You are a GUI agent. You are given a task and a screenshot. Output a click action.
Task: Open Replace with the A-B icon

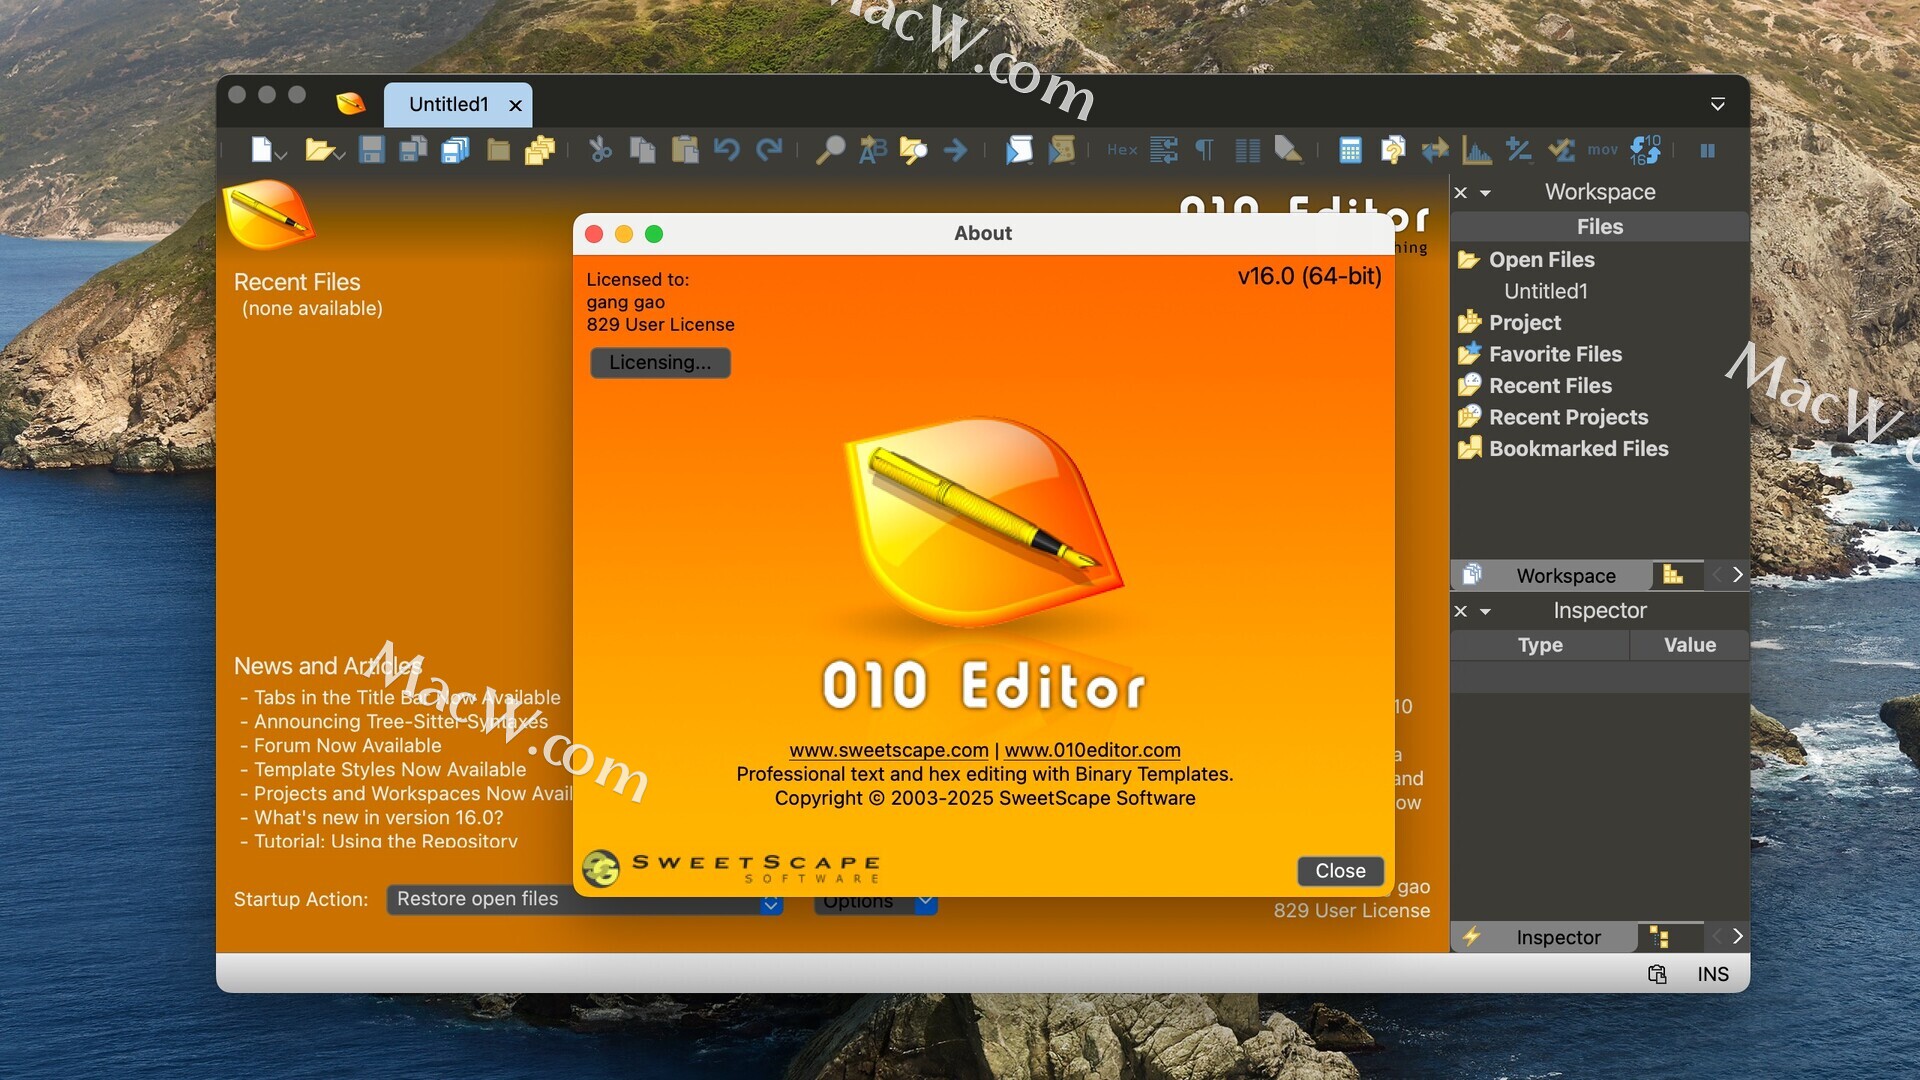tap(872, 150)
